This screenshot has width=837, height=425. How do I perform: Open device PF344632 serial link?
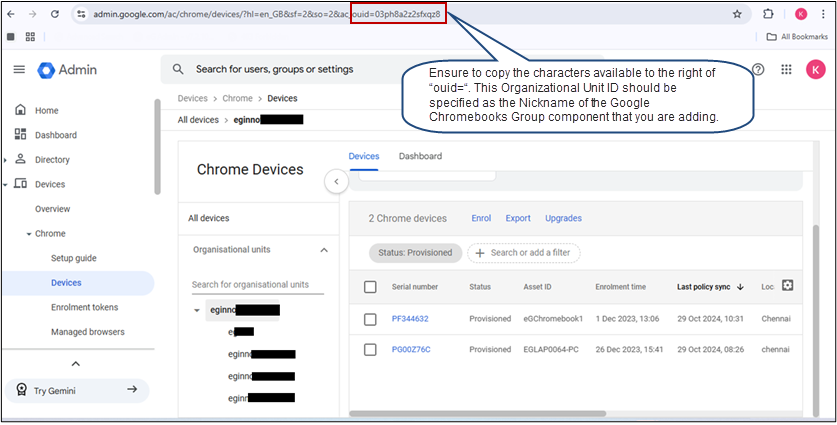410,319
